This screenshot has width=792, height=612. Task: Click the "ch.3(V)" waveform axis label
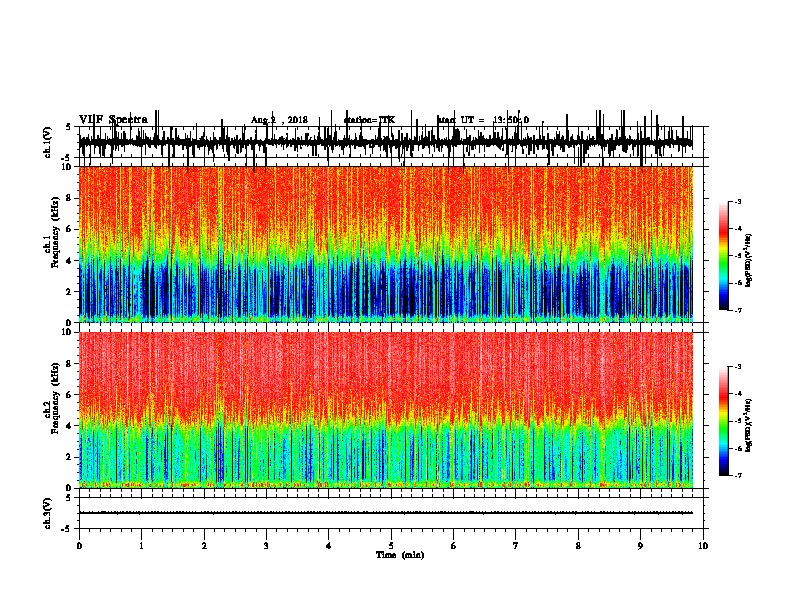48,514
